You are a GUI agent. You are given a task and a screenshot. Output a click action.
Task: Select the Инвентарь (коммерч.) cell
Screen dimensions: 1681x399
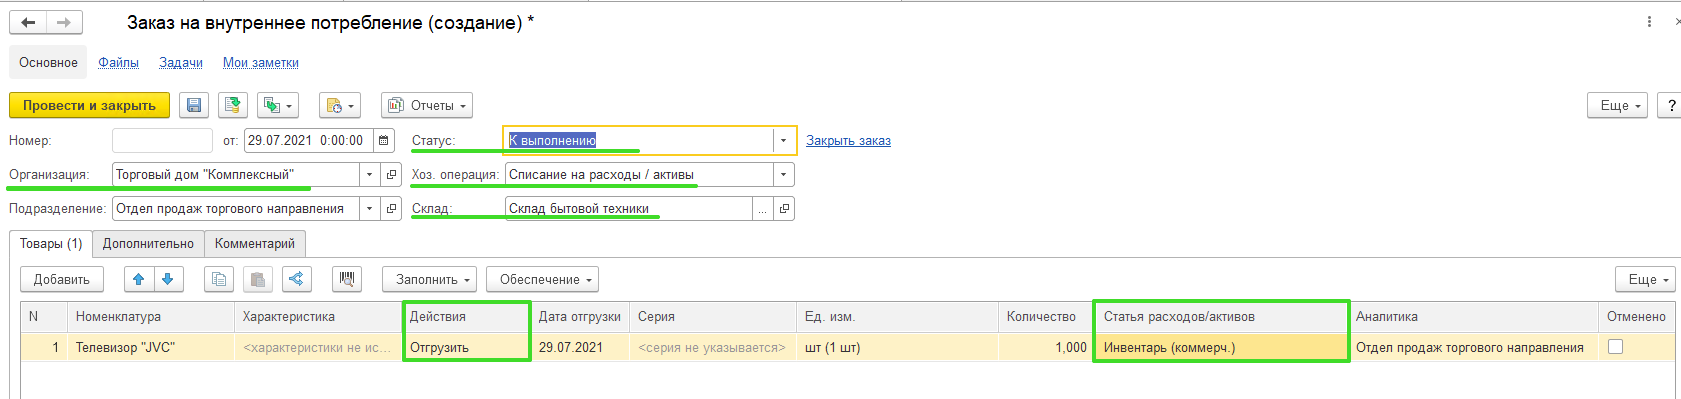point(1221,347)
